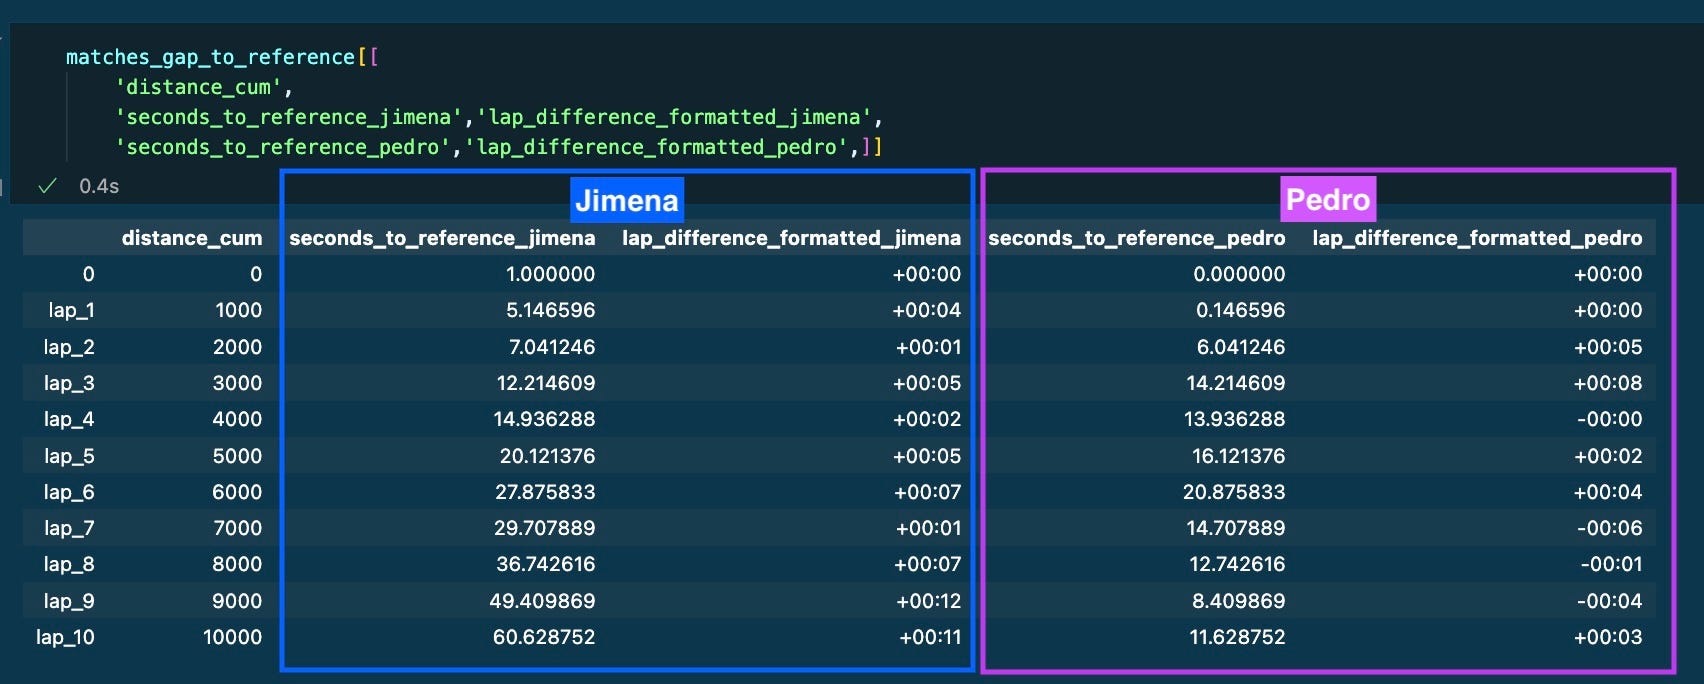Viewport: 1704px width, 684px height.
Task: Click the green execution success checkmark
Action: click(x=47, y=186)
